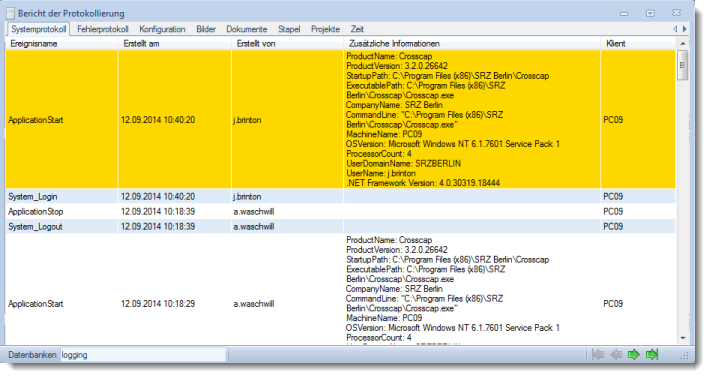Click PC09 in the highlighted row
710x378 pixels.
point(613,120)
